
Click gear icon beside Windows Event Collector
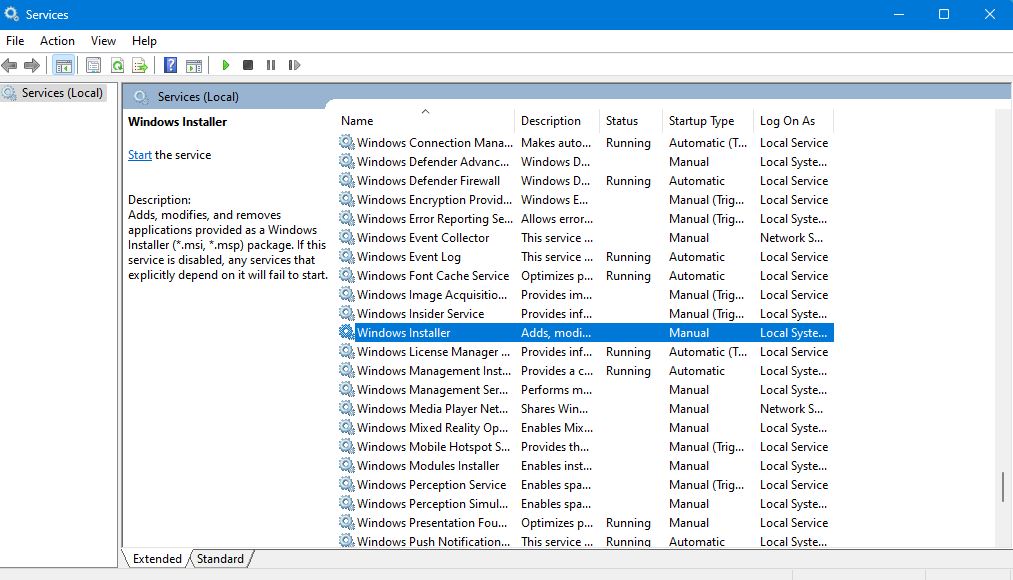347,237
